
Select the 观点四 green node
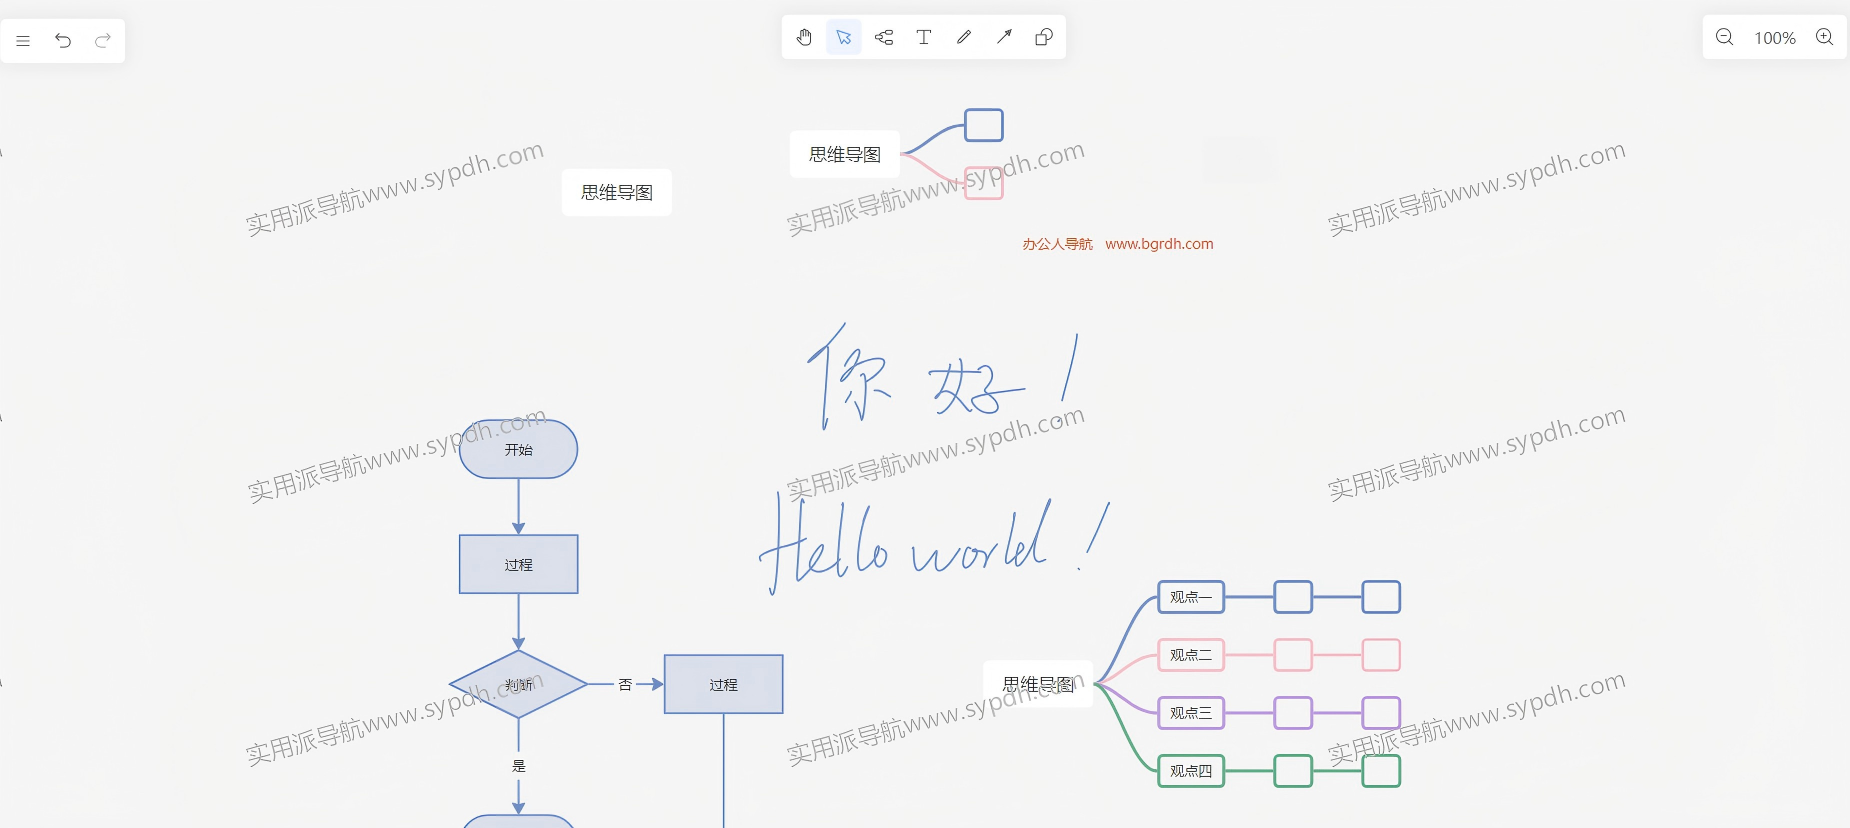point(1191,771)
